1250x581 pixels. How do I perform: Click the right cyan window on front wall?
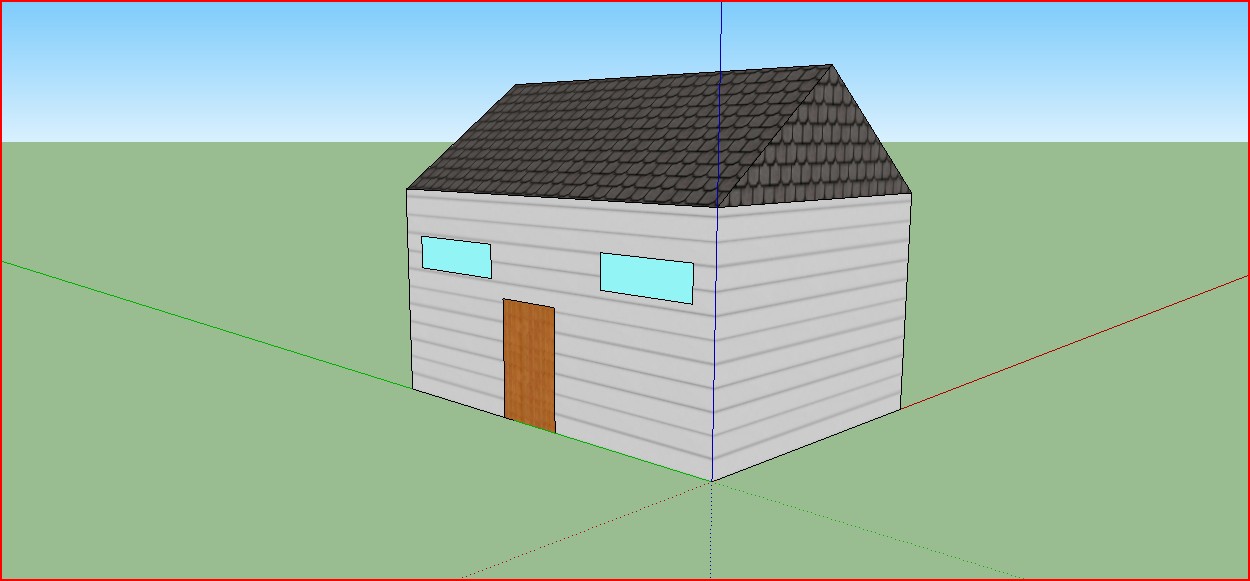(x=646, y=277)
